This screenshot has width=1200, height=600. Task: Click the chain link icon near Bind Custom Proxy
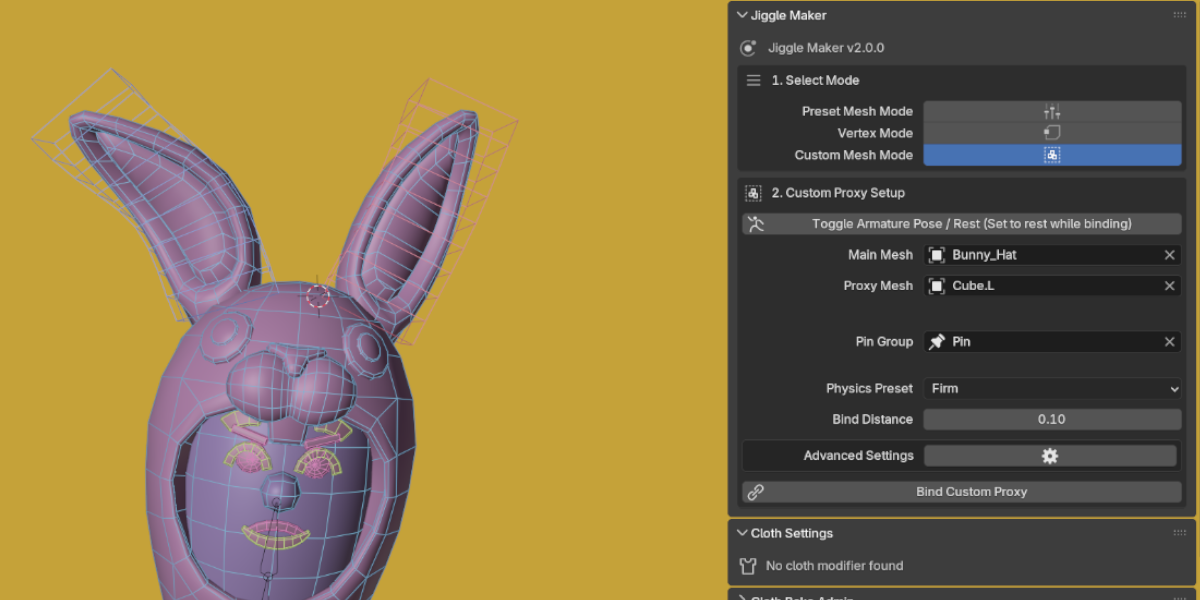coord(753,491)
